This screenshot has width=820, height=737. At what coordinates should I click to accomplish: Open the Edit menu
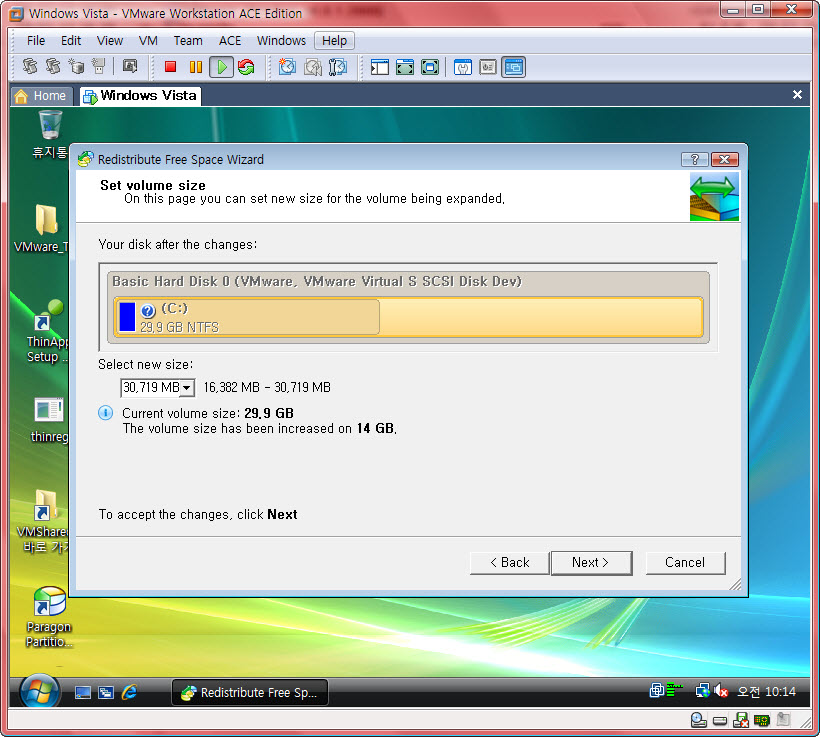click(x=71, y=41)
